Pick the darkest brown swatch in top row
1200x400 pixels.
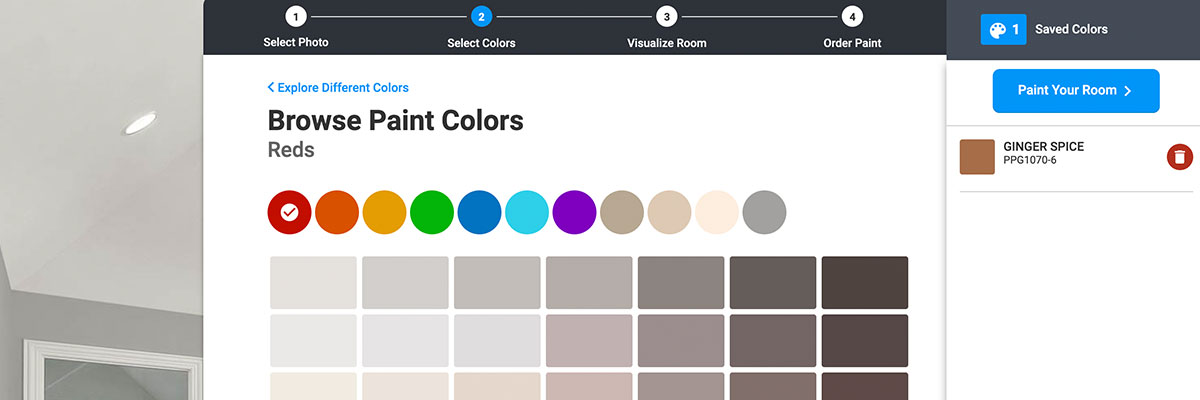point(864,282)
